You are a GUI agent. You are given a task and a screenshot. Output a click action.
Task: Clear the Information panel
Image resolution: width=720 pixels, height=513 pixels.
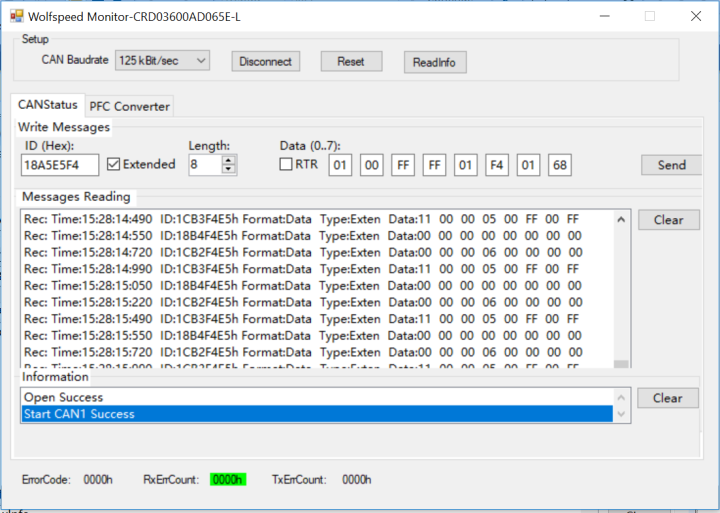[668, 398]
